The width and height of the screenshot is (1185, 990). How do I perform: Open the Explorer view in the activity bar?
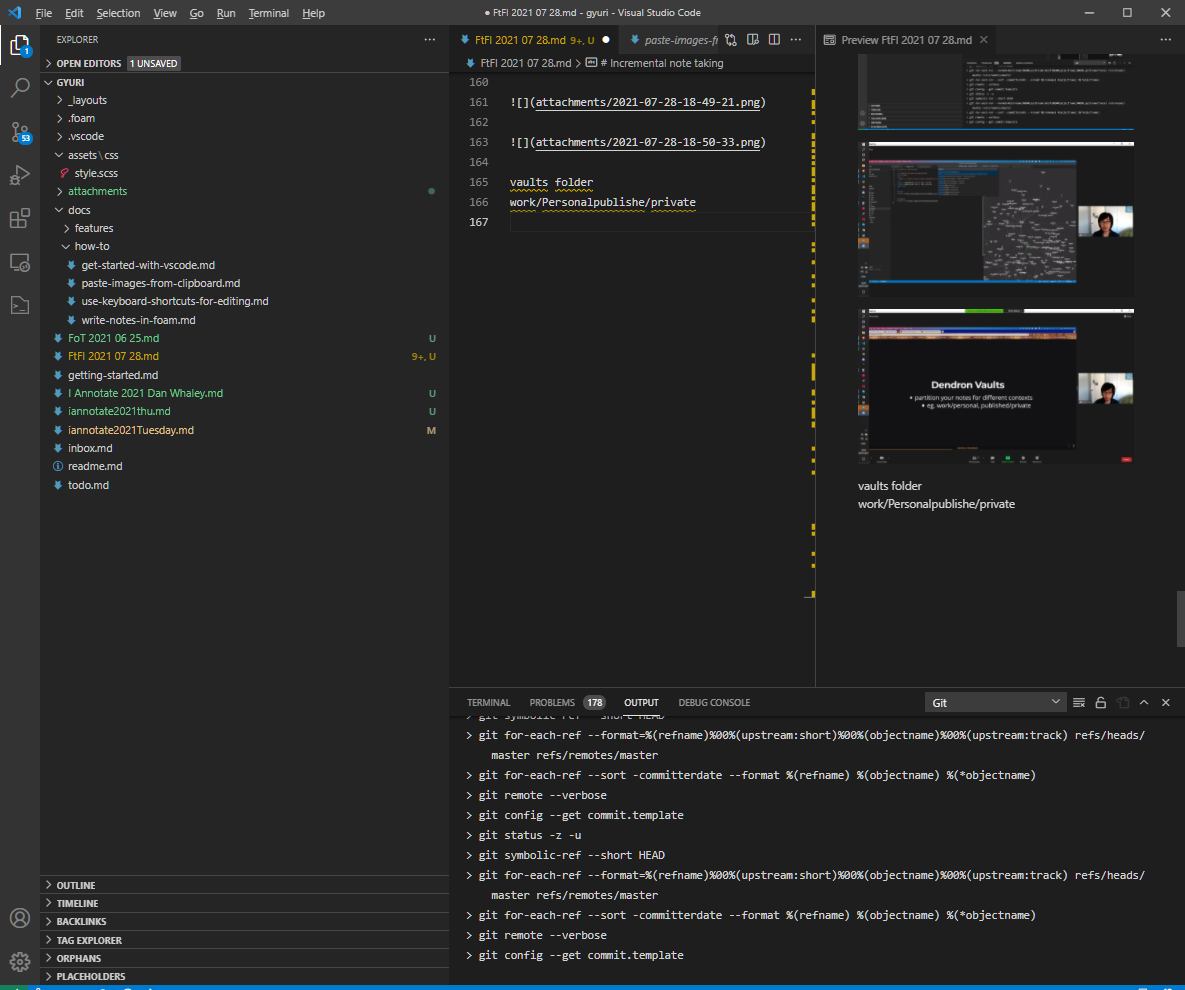[x=20, y=46]
